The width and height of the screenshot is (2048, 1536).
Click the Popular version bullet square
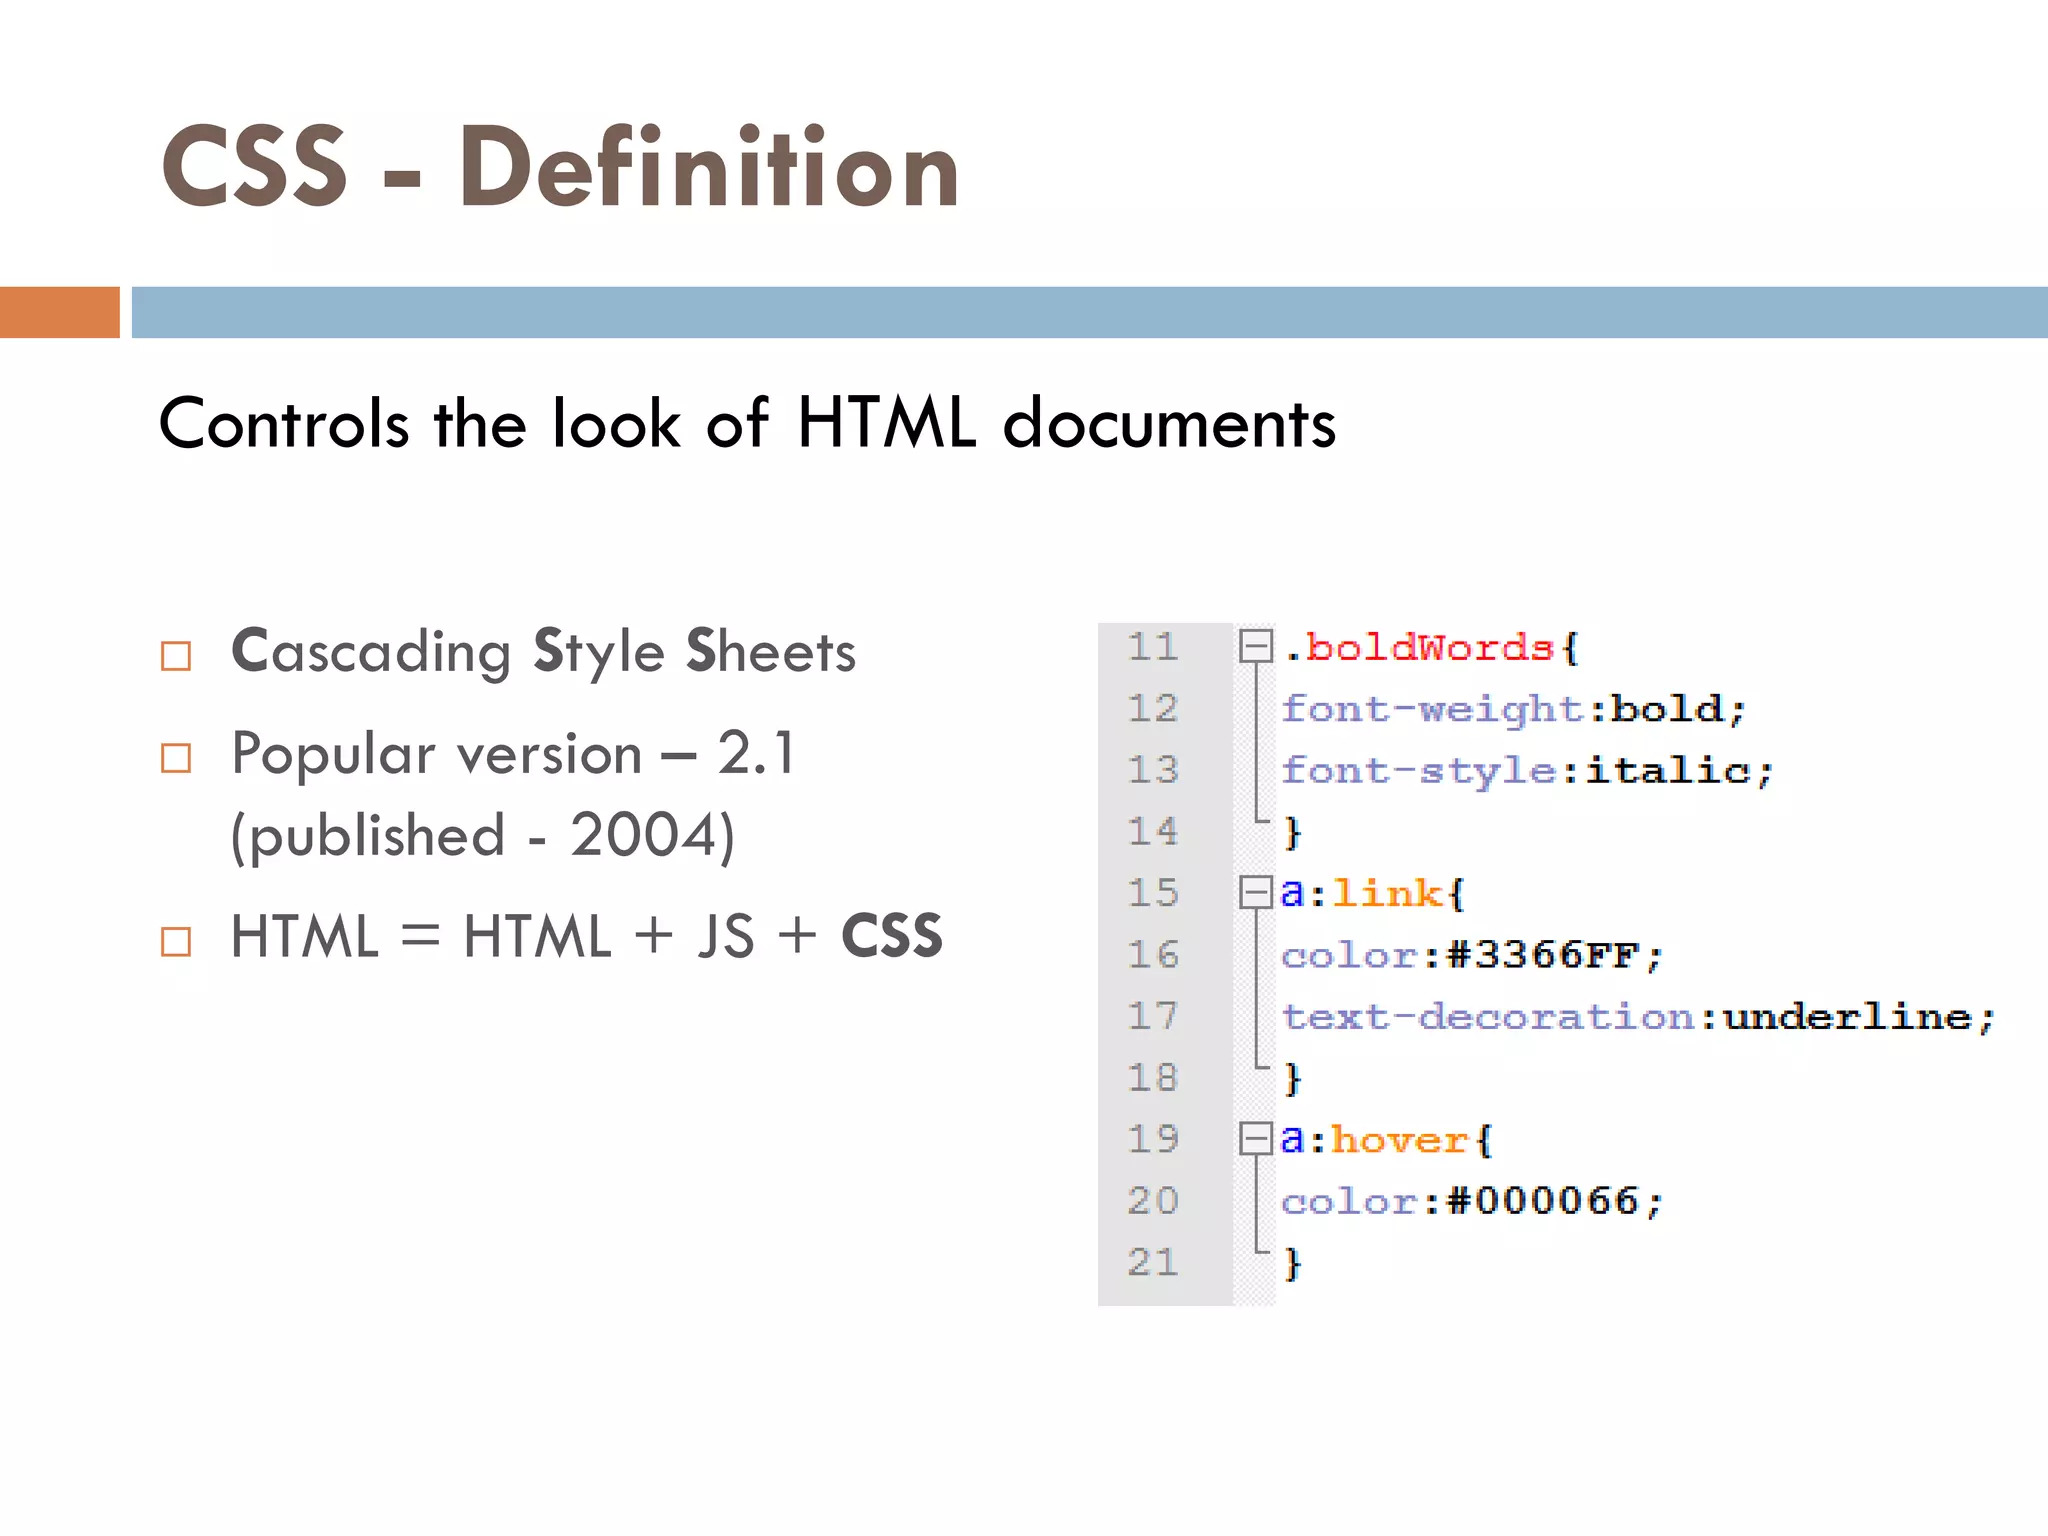(176, 758)
